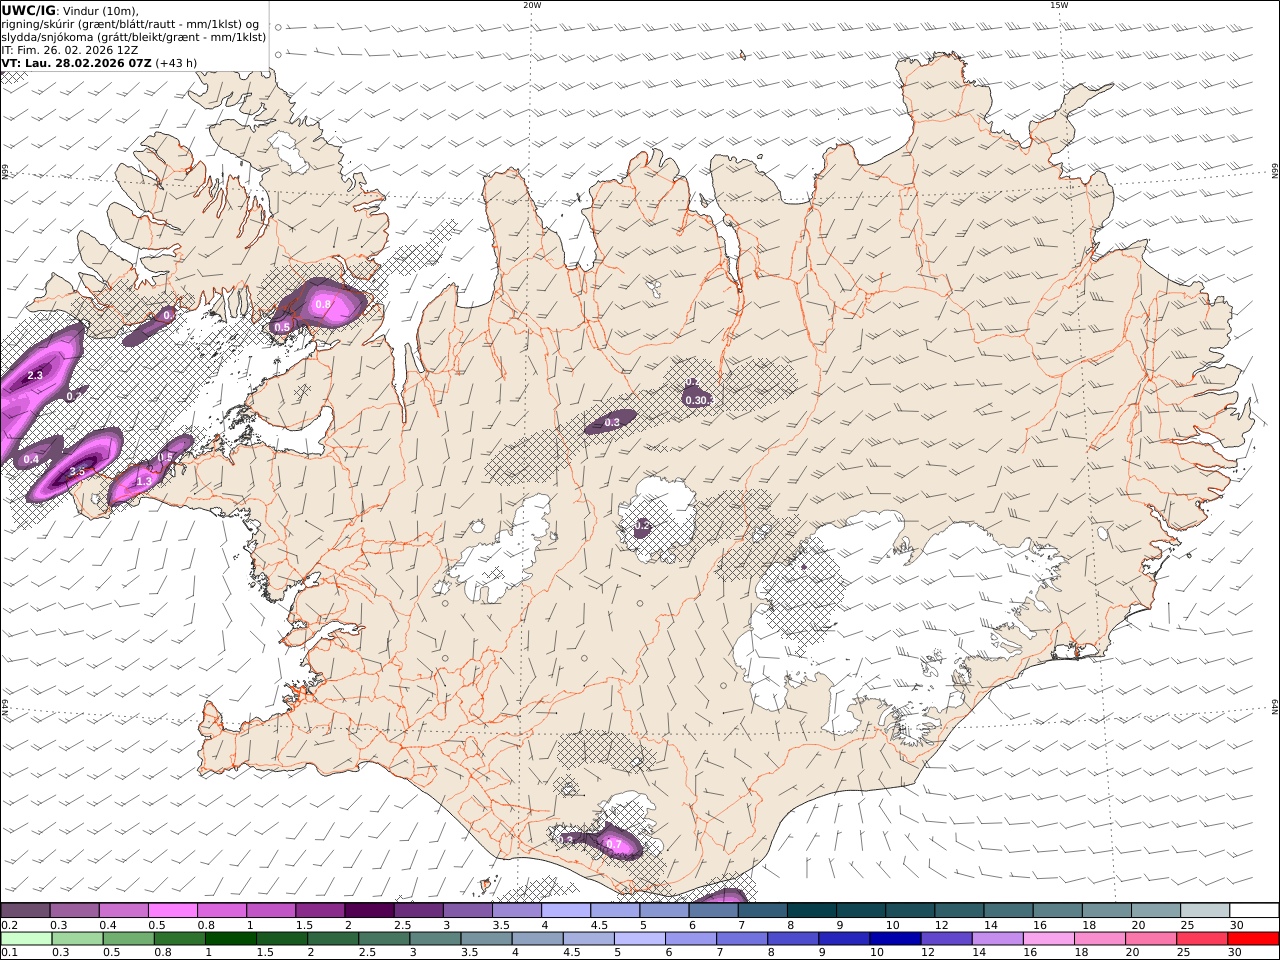Viewport: 1280px width, 960px height.
Task: Select the 8 blue swatch in lower rain legend
Action: (794, 938)
